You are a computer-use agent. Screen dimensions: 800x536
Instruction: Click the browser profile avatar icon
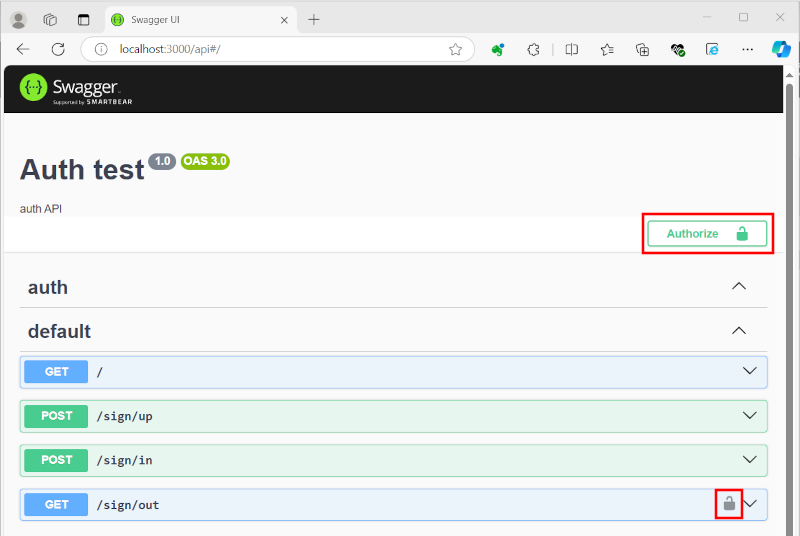(x=19, y=19)
